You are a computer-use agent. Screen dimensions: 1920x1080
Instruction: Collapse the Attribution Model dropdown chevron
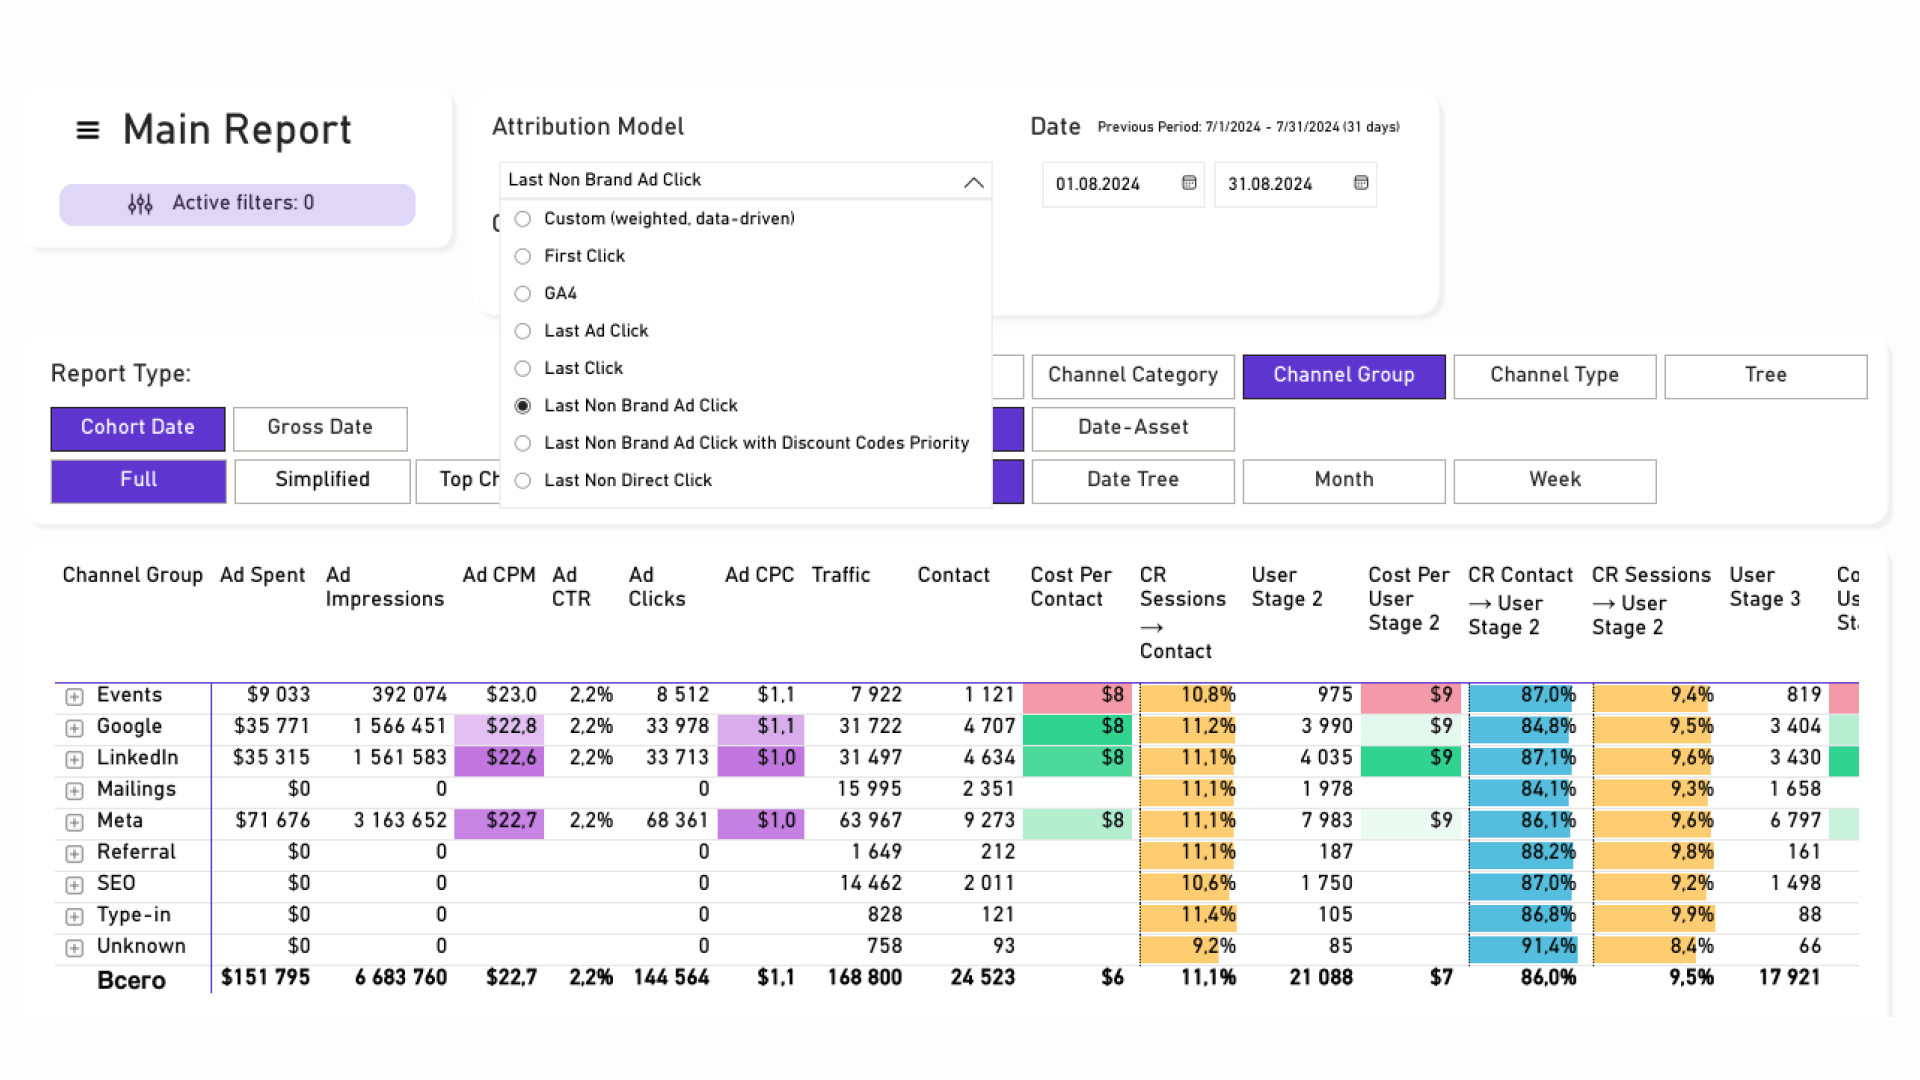[973, 182]
